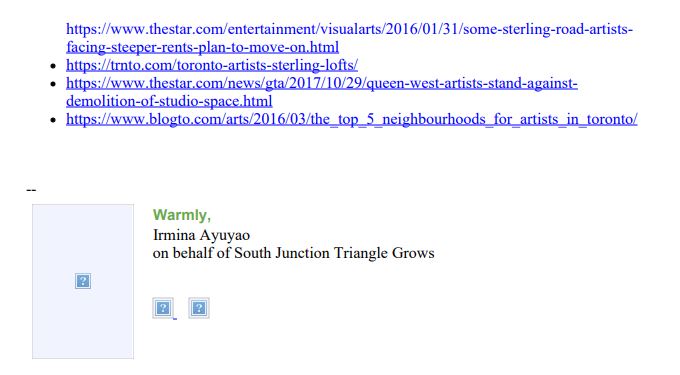This screenshot has height=375, width=680.
Task: Click "on behalf of South Junction Triangle Grows"
Action: (294, 253)
